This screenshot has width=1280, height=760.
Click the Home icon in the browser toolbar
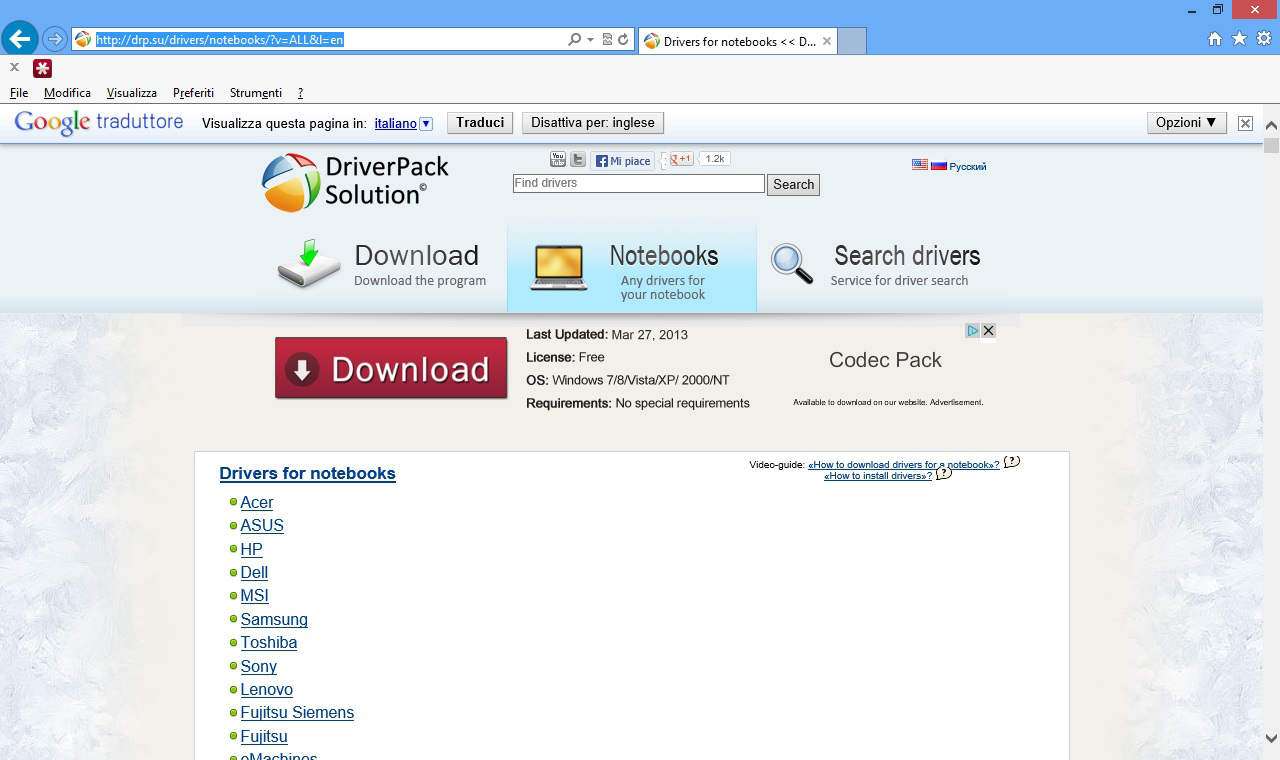tap(1213, 38)
